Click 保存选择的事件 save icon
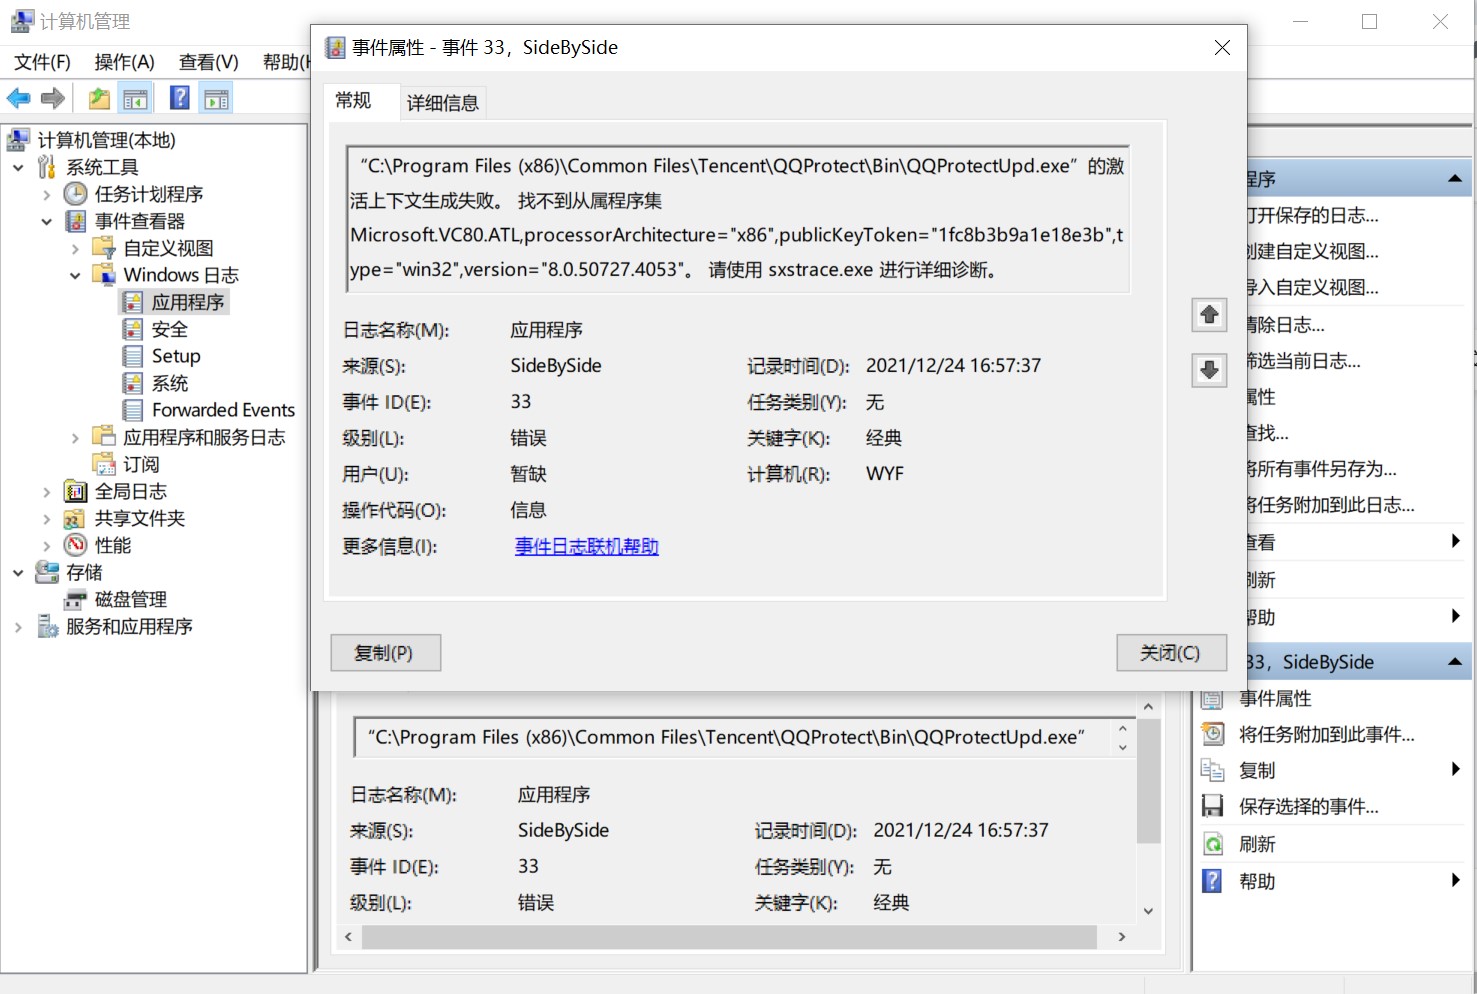Image resolution: width=1477 pixels, height=994 pixels. (1213, 806)
